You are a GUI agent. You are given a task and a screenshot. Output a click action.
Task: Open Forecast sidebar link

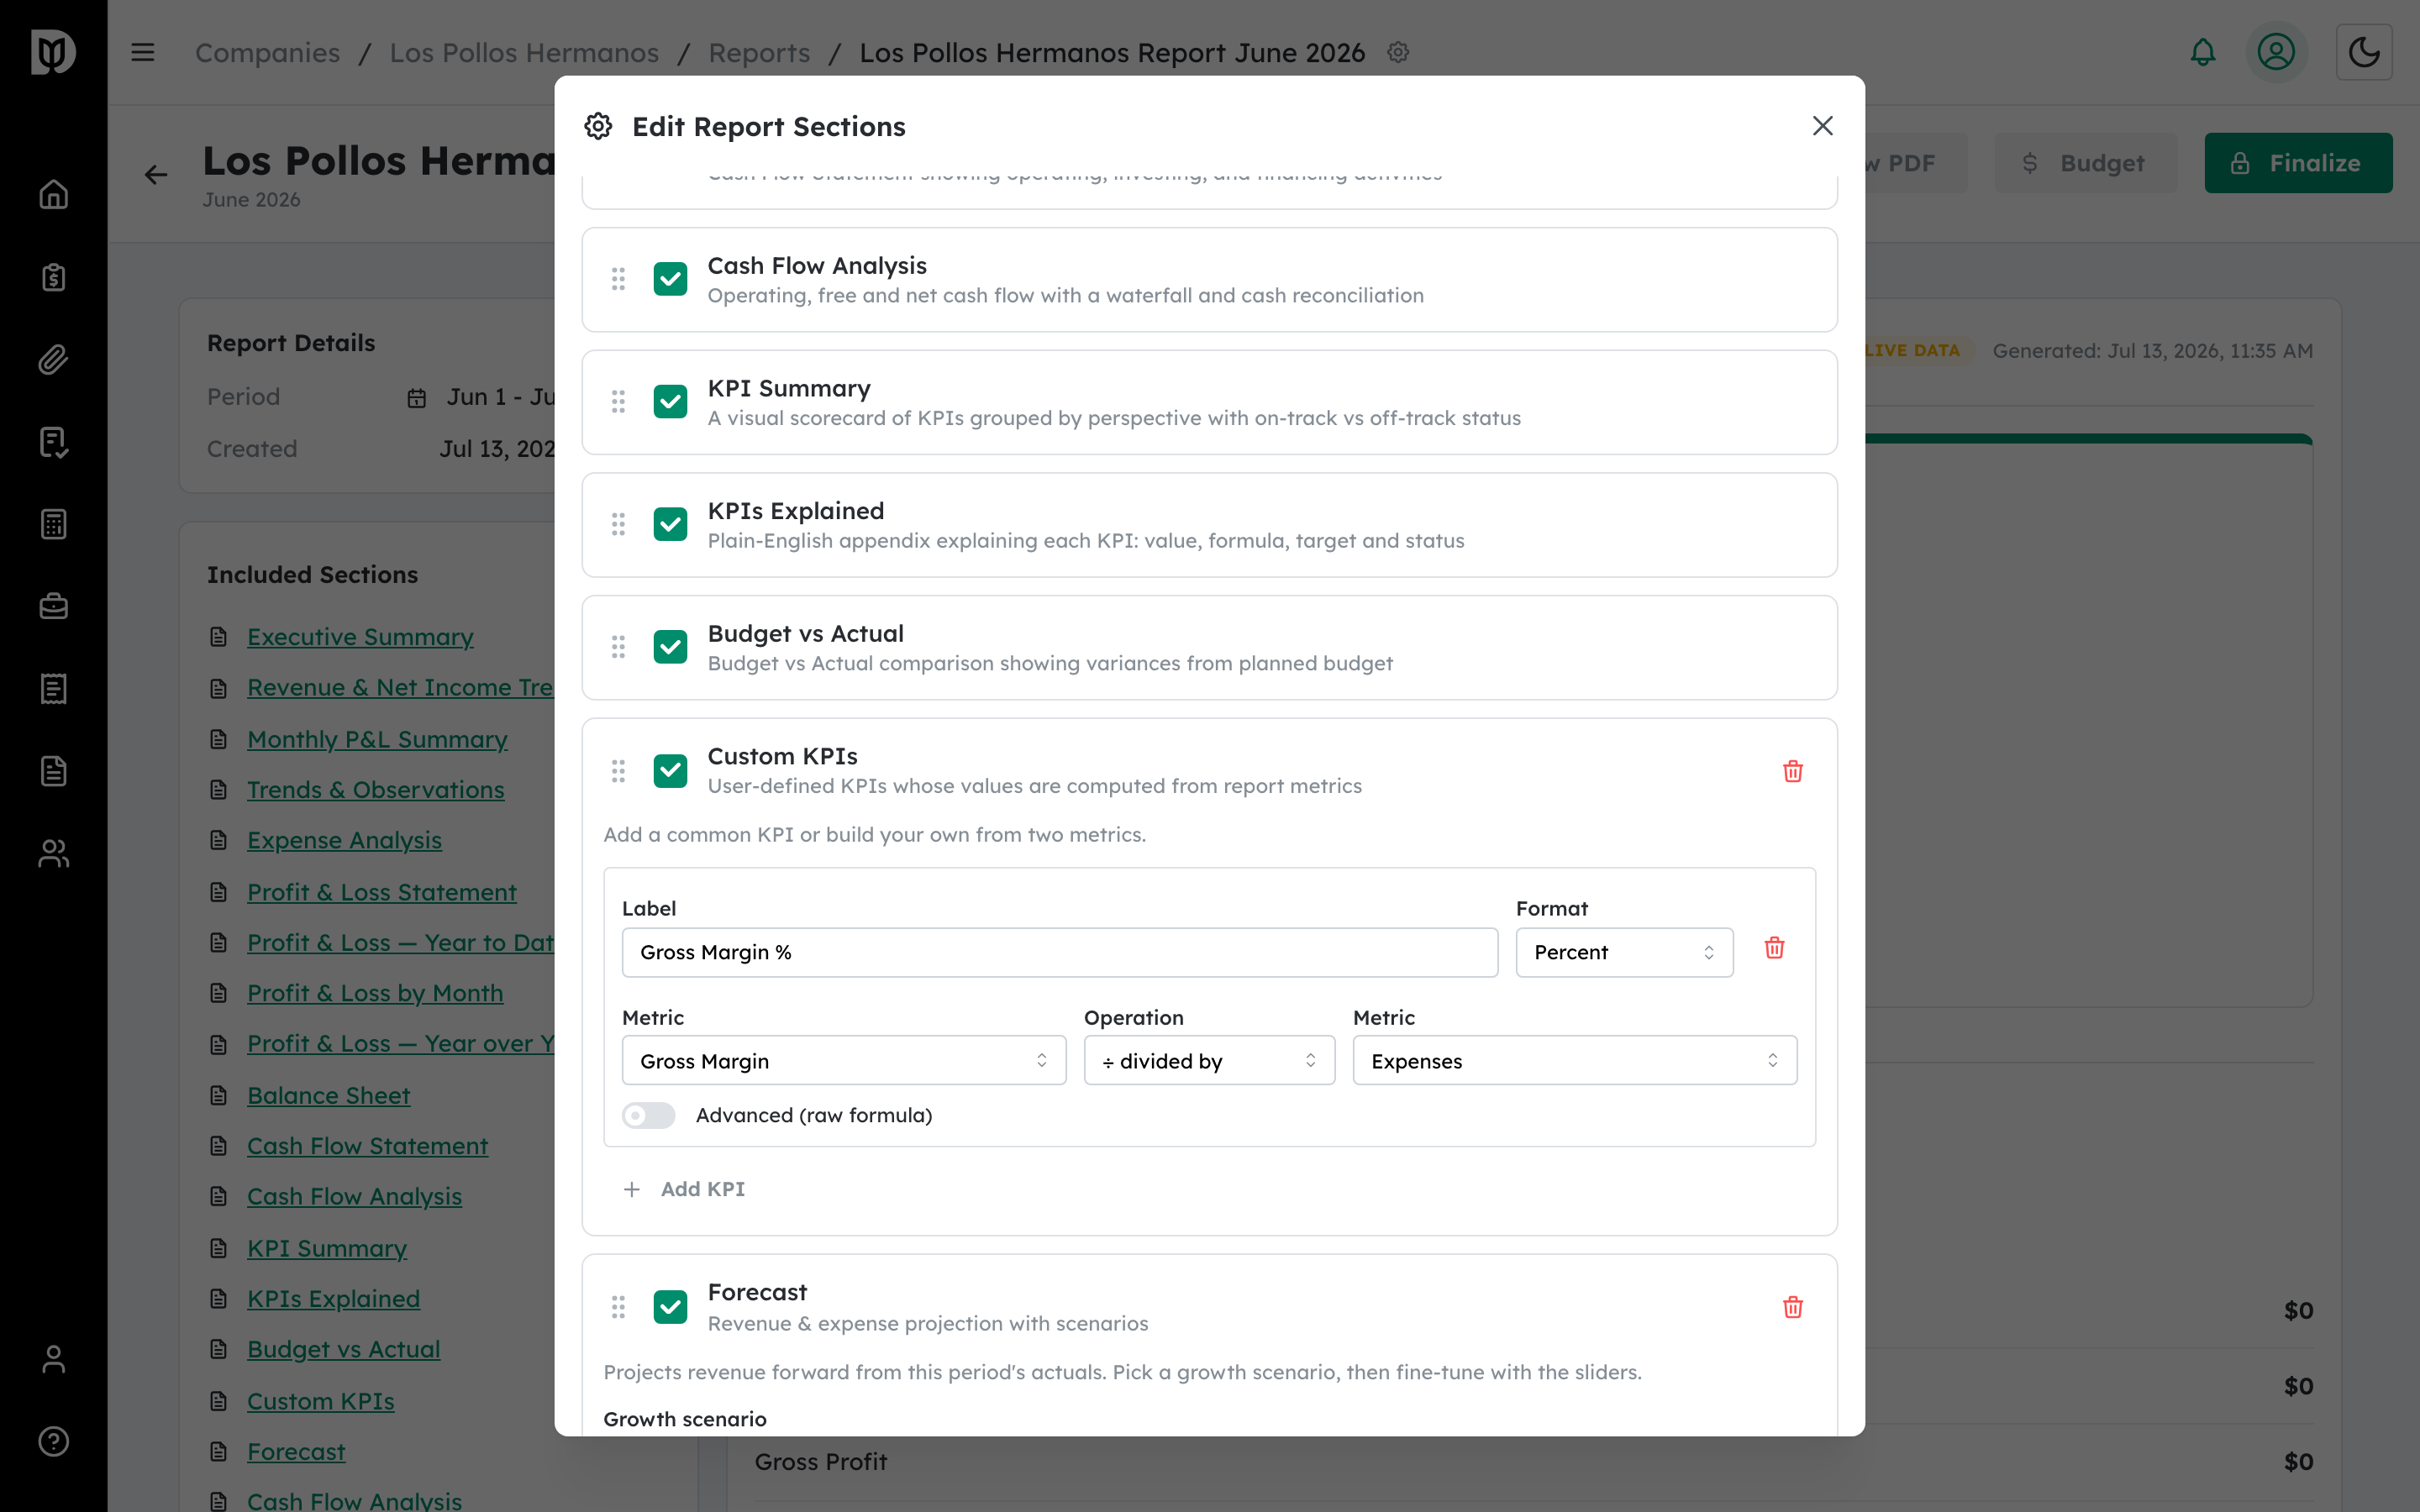[296, 1451]
